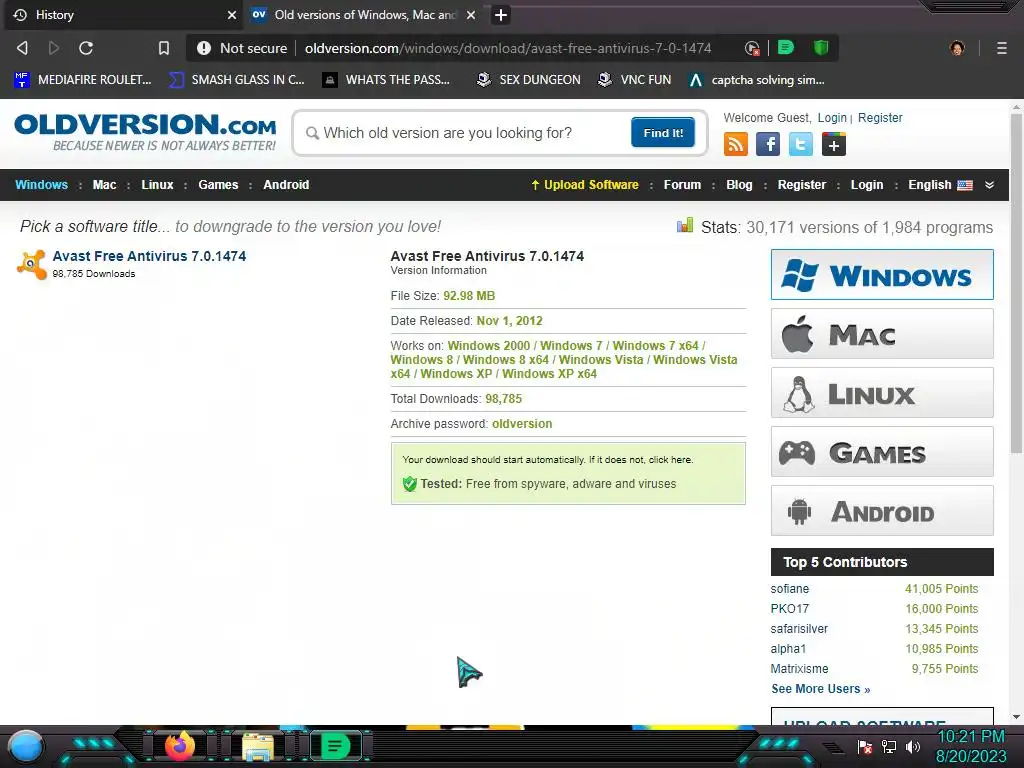Open the volume speaker tray icon

point(912,746)
